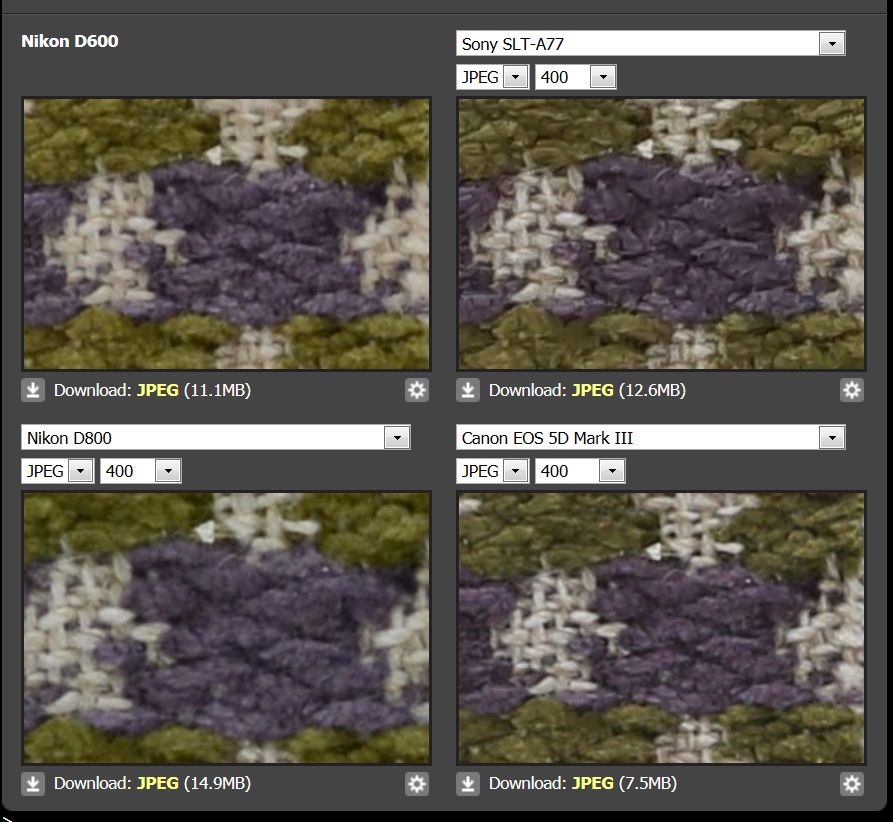Open the Sony SLT-A77 camera dropdown
The image size is (893, 822).
point(650,44)
